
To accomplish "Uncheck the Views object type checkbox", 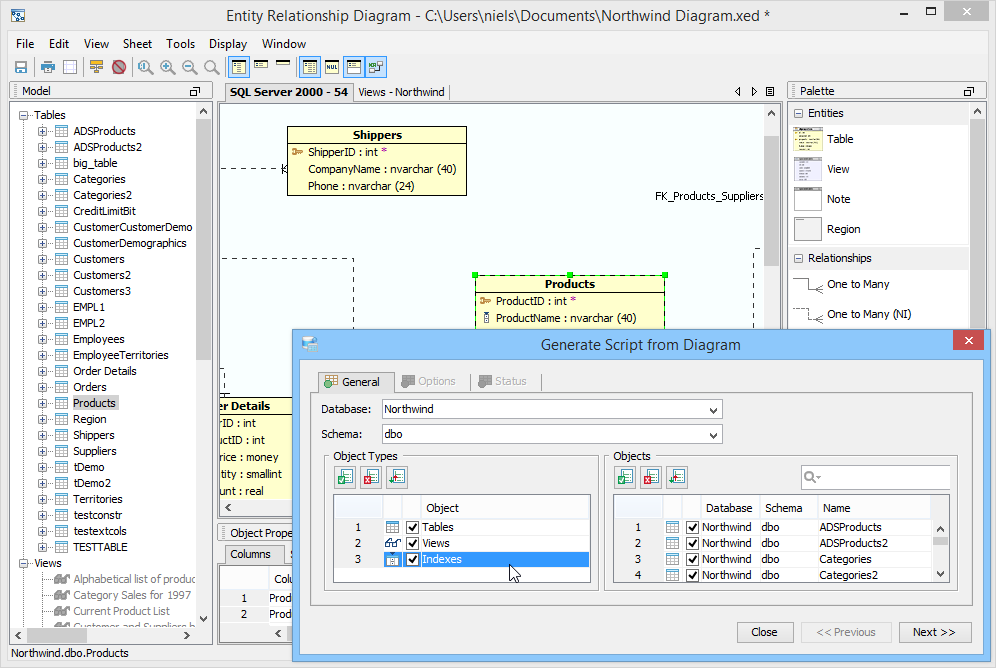I will tap(412, 543).
